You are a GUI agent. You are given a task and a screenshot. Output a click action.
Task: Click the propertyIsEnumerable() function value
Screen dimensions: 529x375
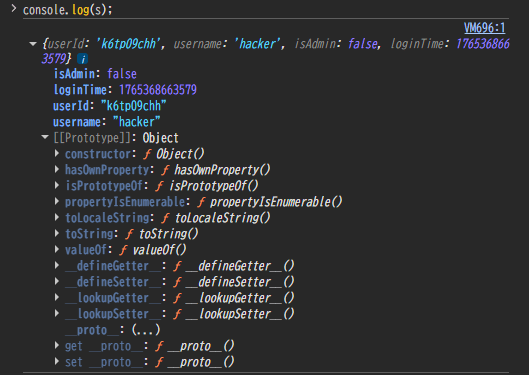point(276,202)
